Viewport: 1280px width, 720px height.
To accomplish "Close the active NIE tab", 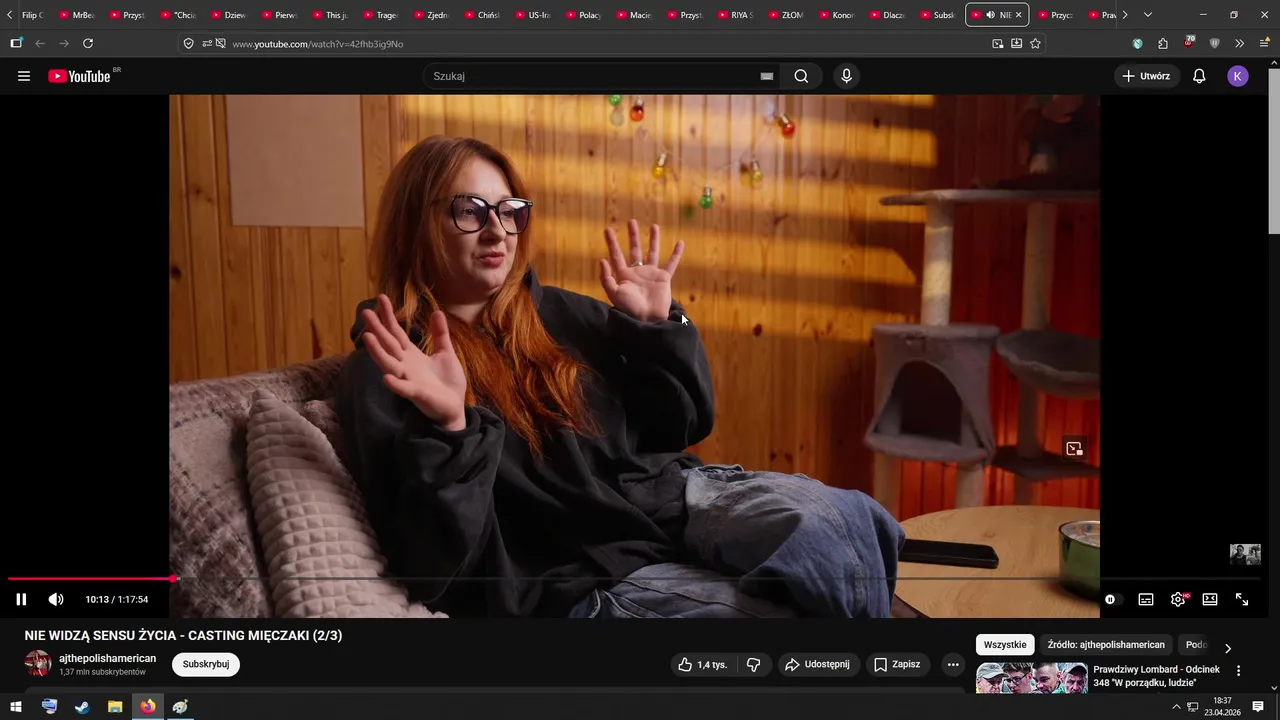I will (x=1019, y=15).
